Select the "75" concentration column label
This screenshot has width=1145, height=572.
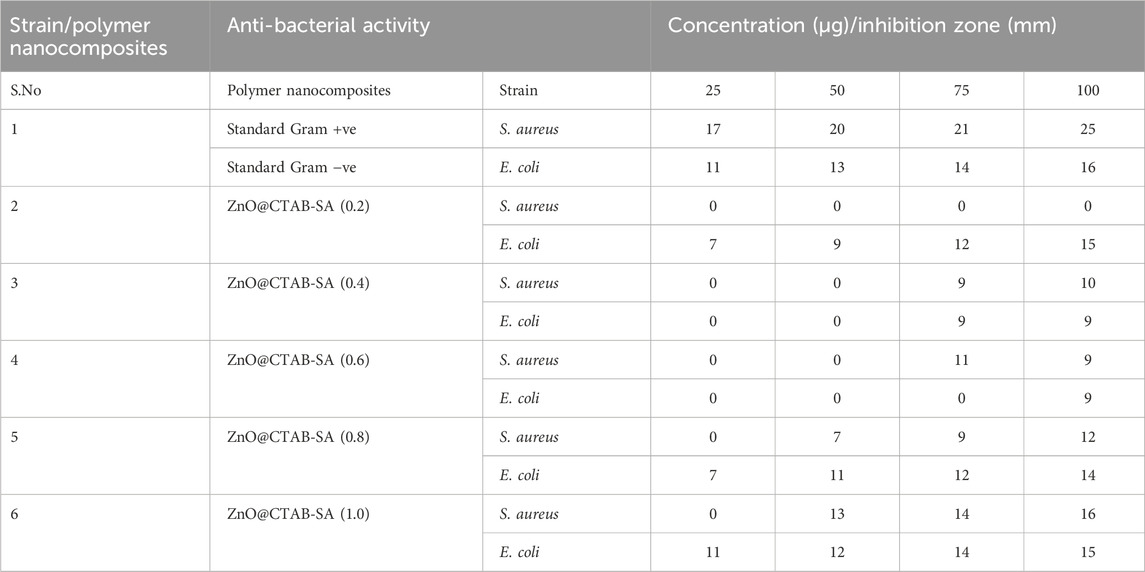(961, 90)
